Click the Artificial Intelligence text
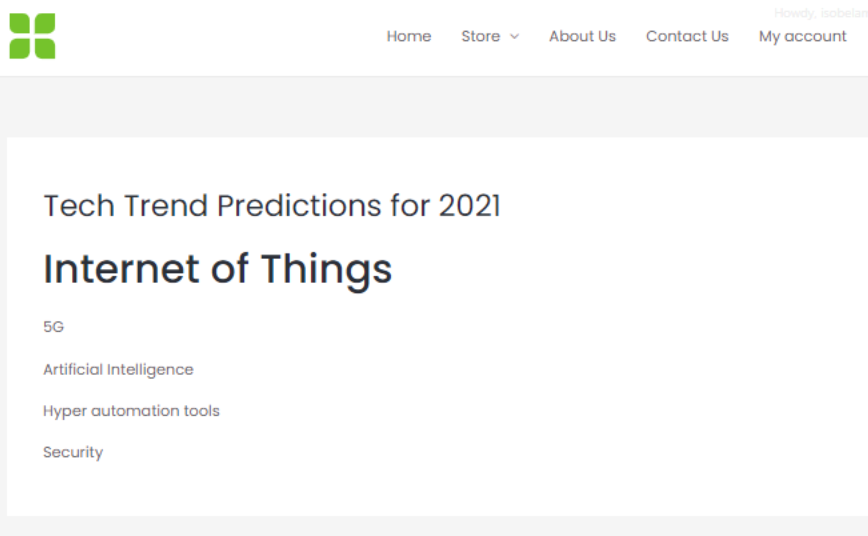The width and height of the screenshot is (868, 536). 118,369
